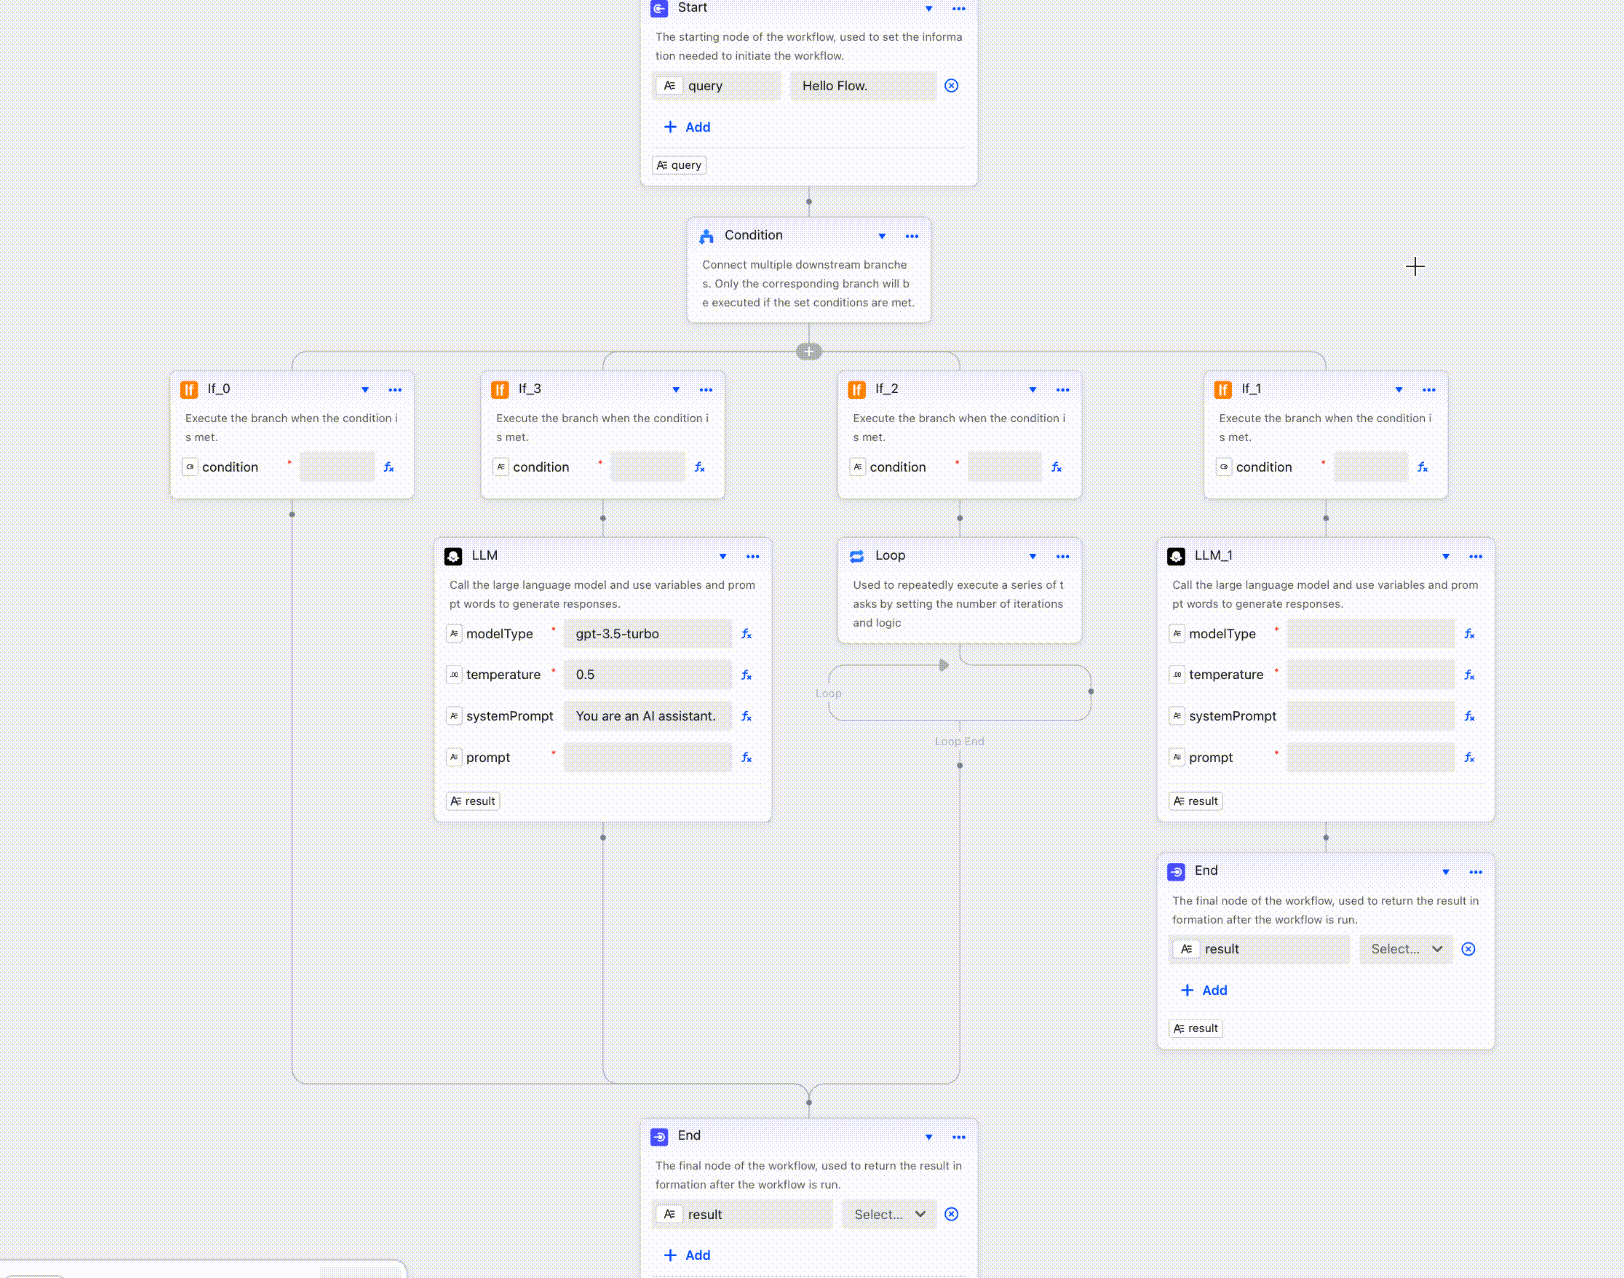The image size is (1624, 1278).
Task: Open the three-dot menu on LLM node
Action: tap(752, 556)
